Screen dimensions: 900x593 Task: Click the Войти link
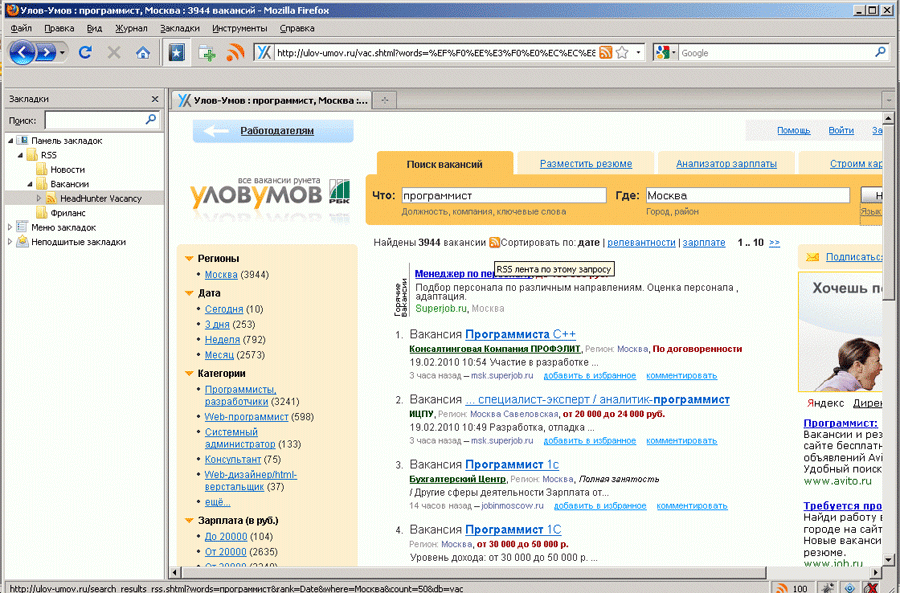tap(841, 130)
